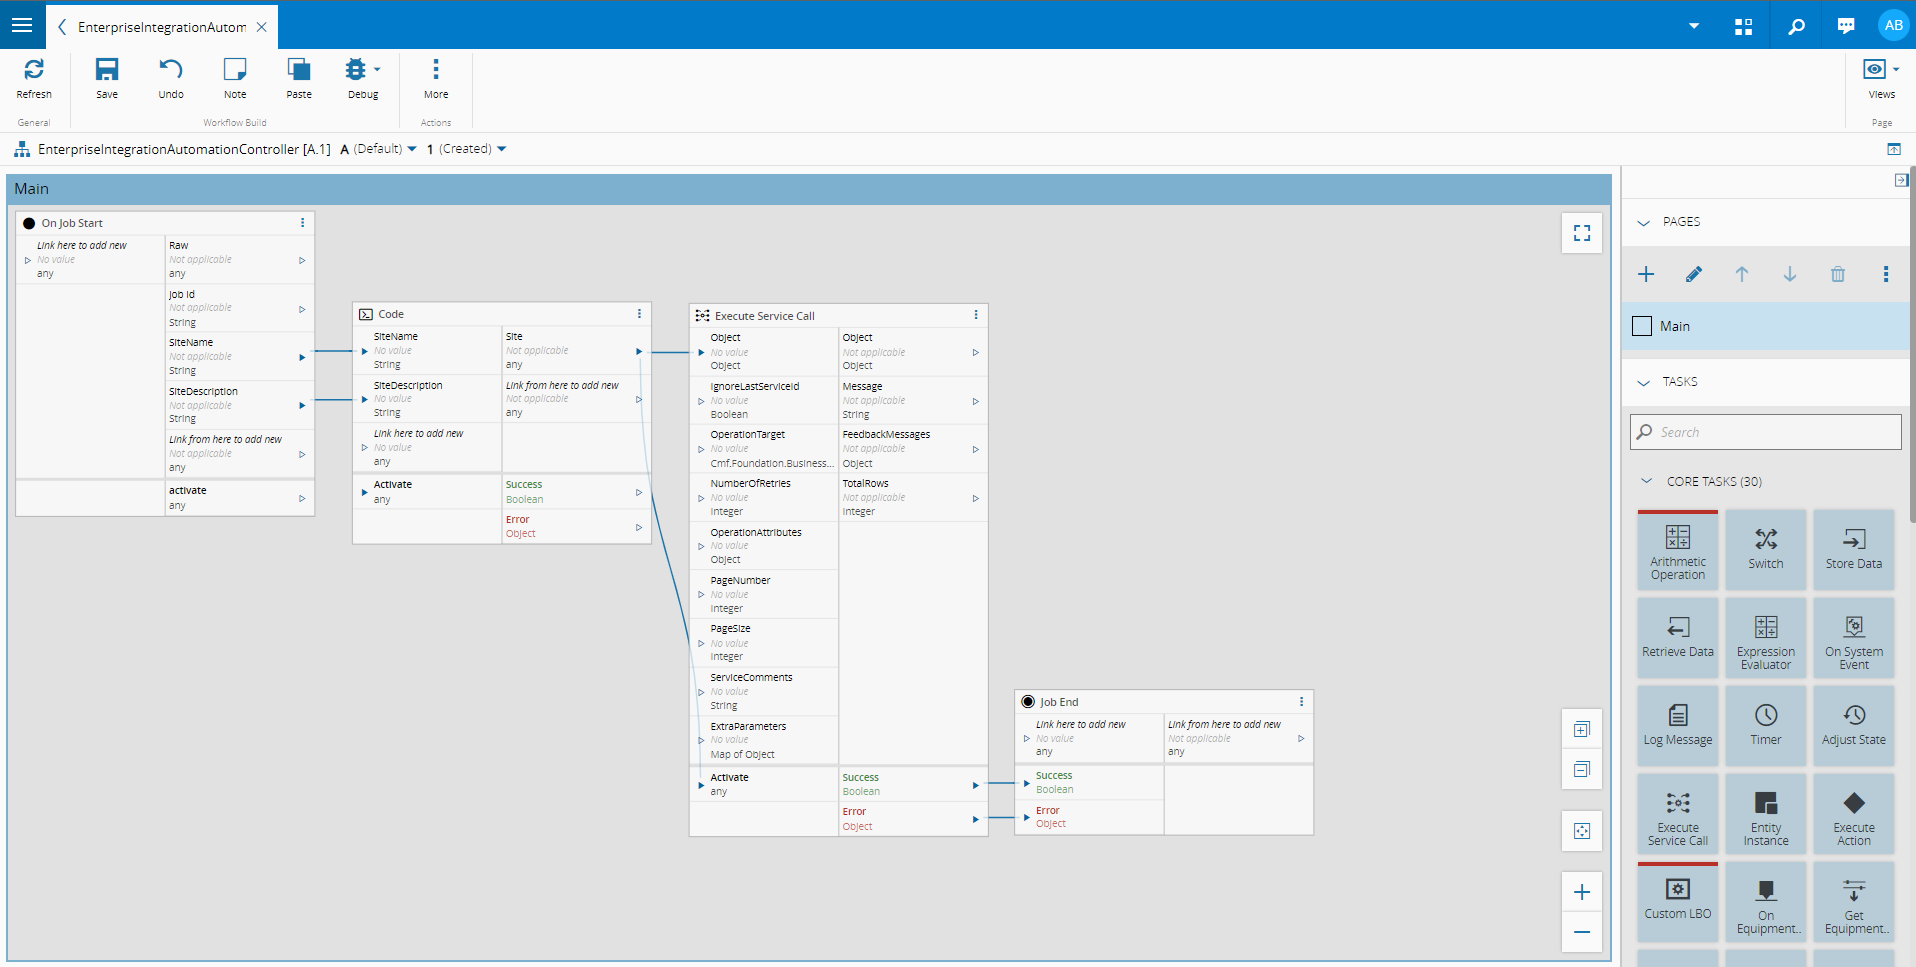Choose the Timer task tile
This screenshot has width=1916, height=967.
click(x=1765, y=726)
